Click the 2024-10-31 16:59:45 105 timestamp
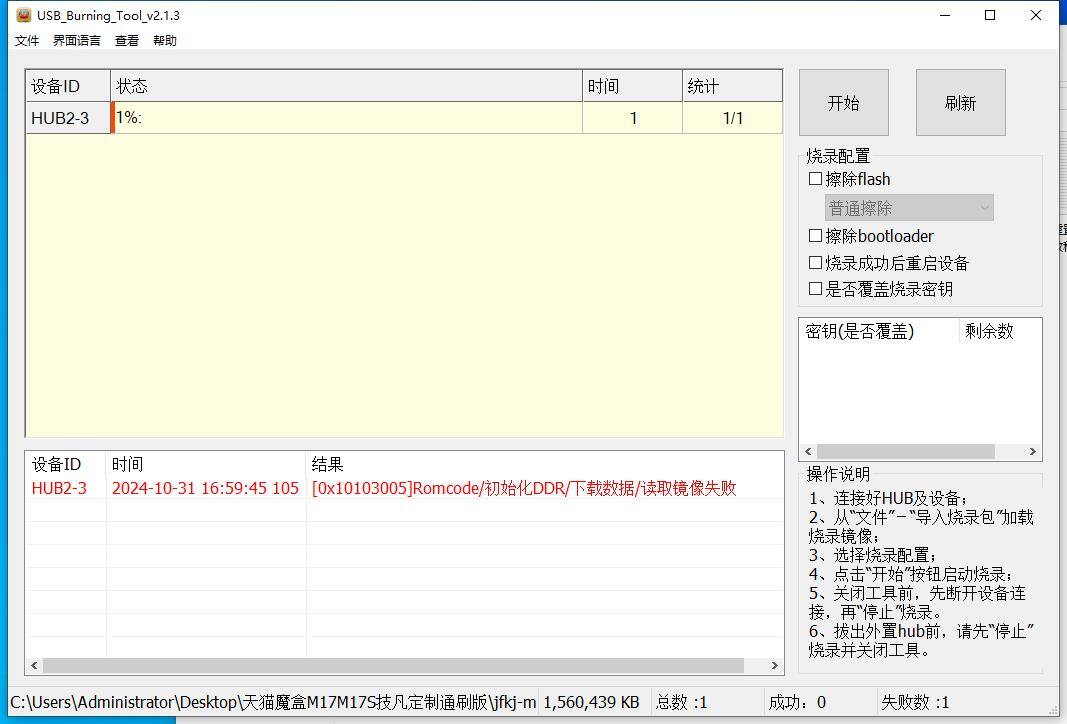The width and height of the screenshot is (1067, 724). point(206,489)
